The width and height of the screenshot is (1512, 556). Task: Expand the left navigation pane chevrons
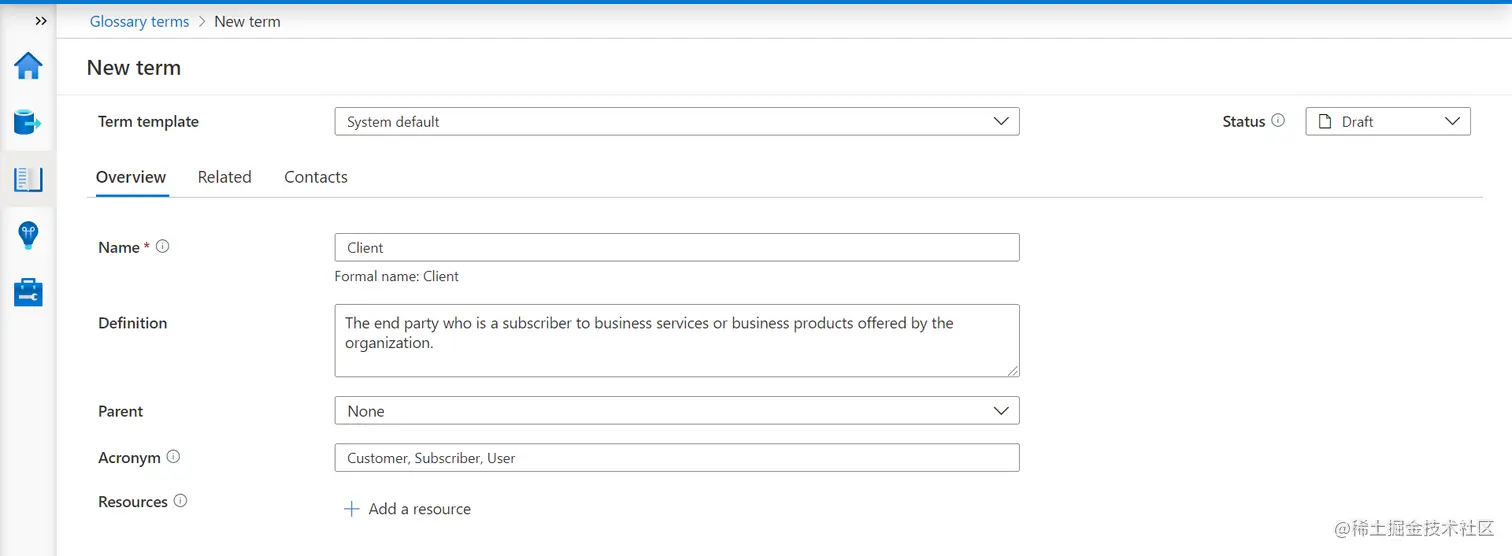tap(41, 21)
